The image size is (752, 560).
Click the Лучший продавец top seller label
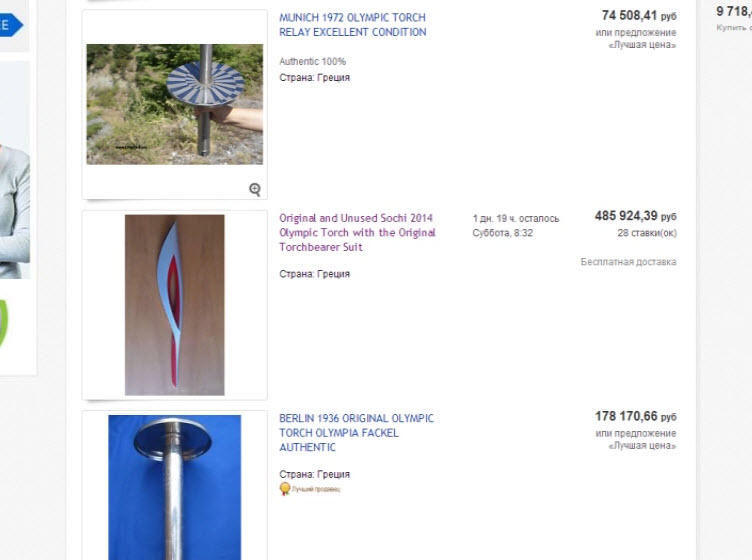pyautogui.click(x=316, y=490)
